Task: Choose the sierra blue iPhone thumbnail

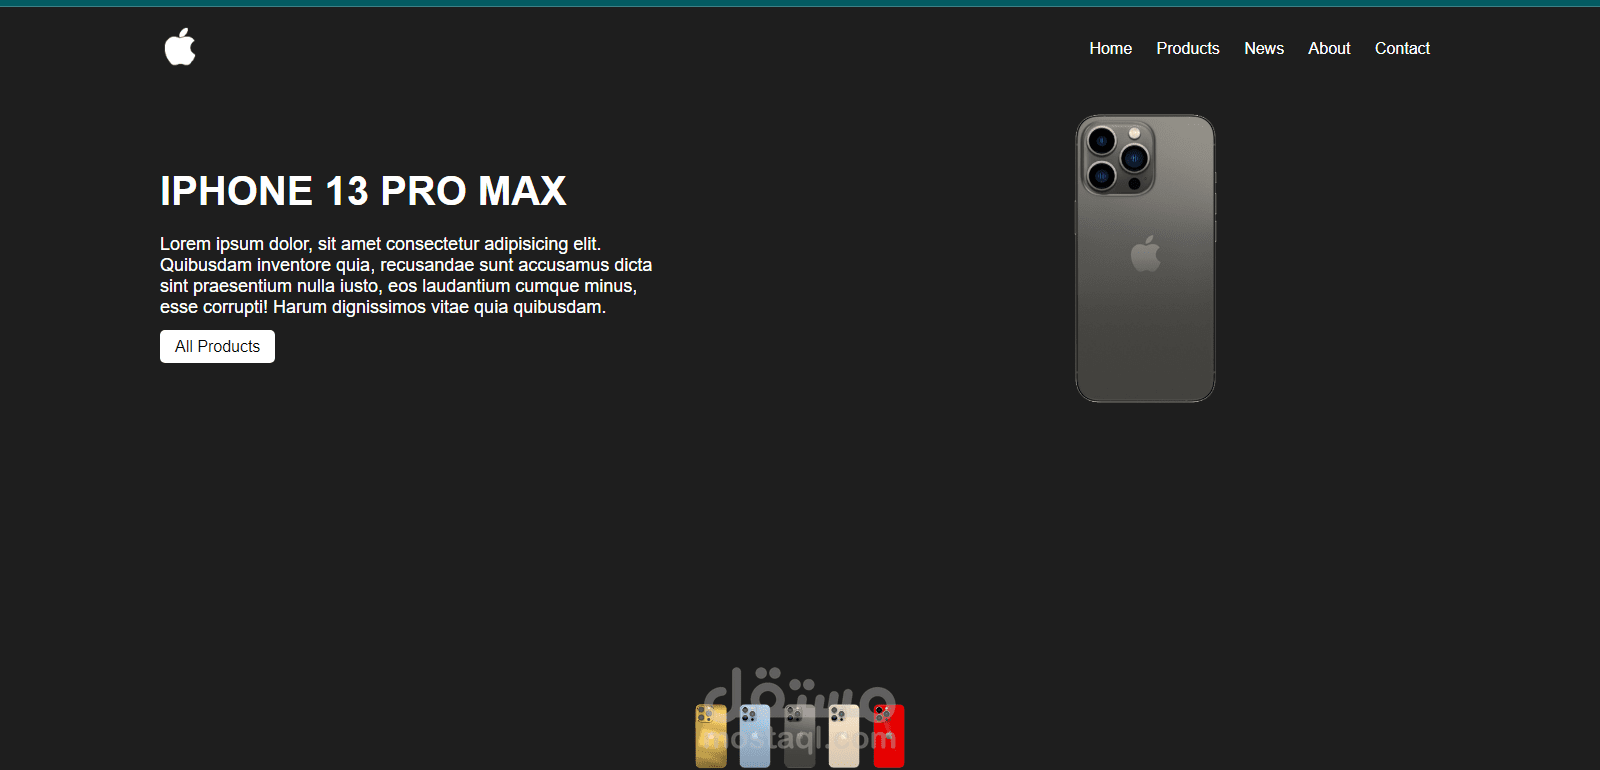Action: point(755,736)
